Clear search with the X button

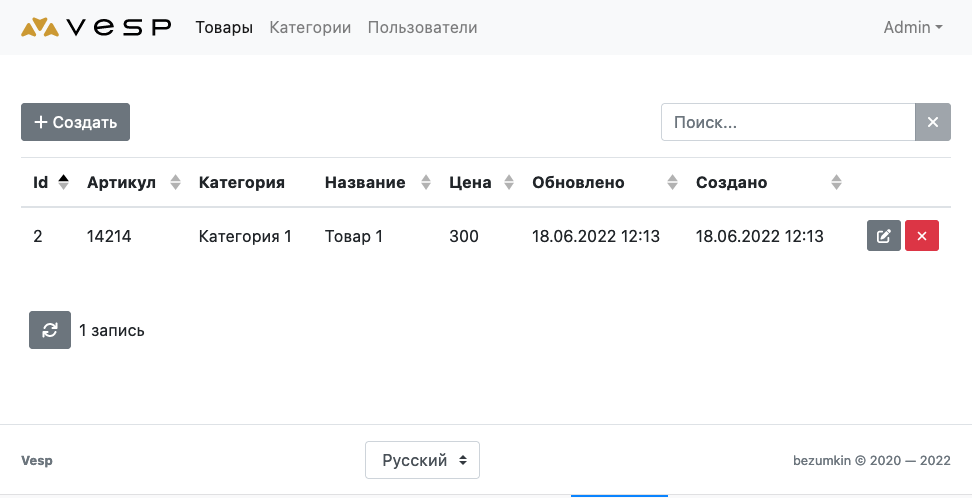[932, 122]
